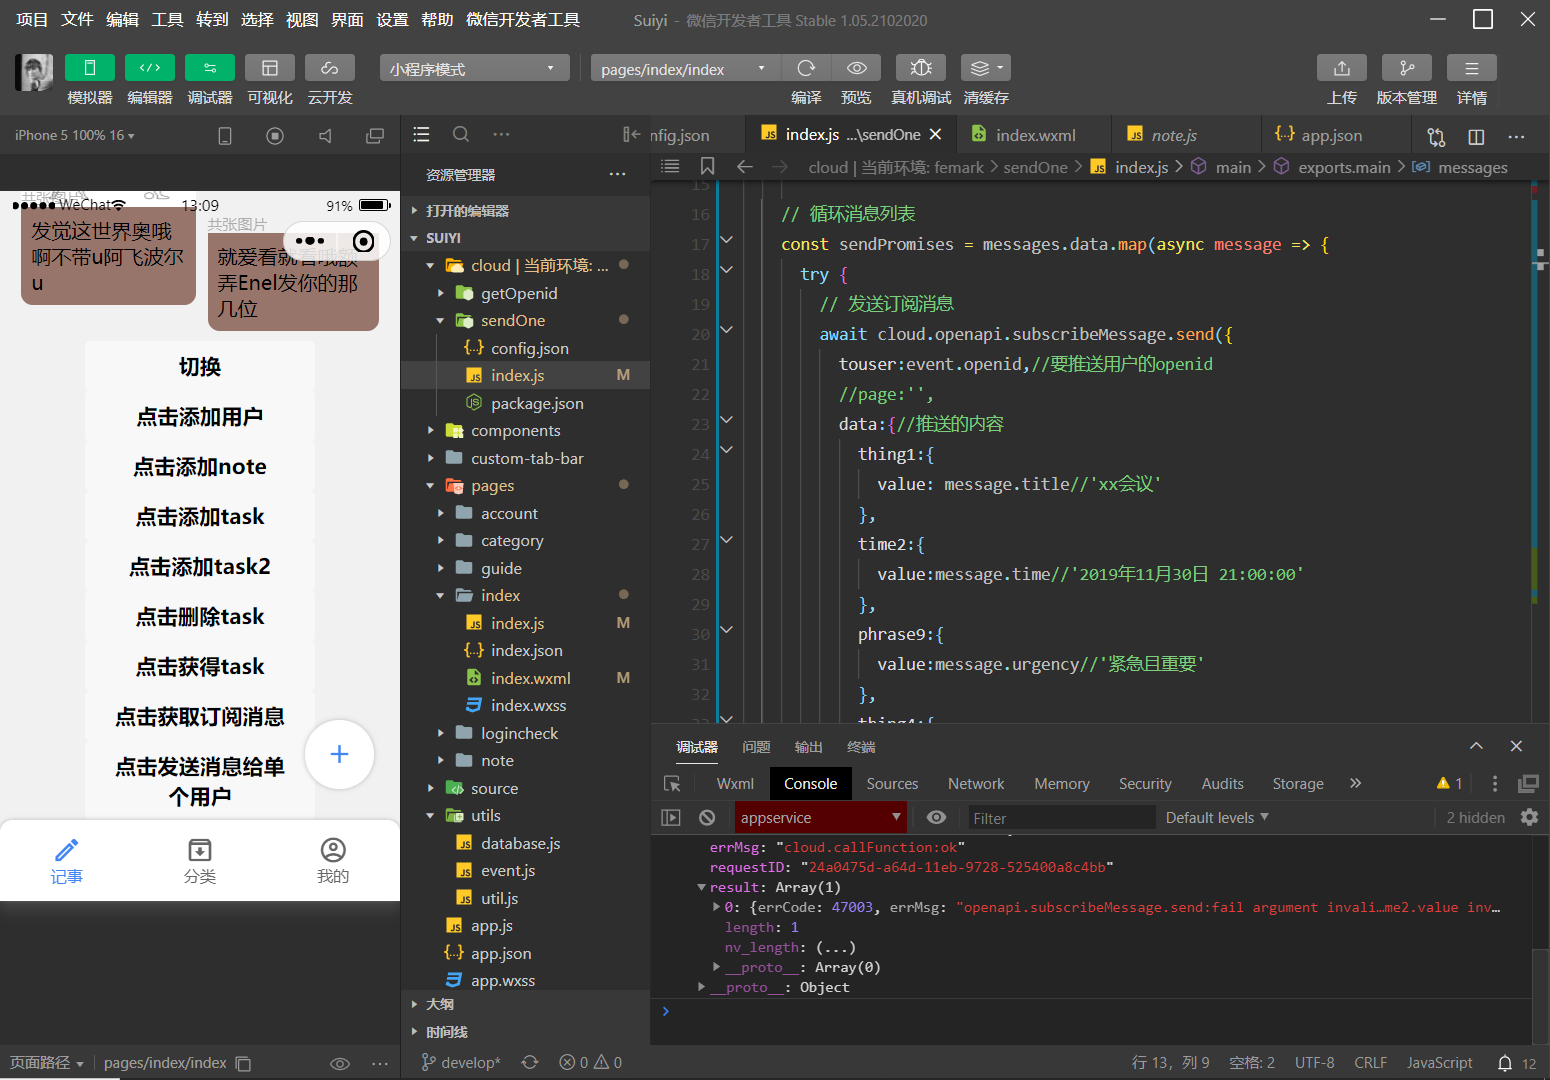This screenshot has width=1550, height=1080.
Task: Collapse the sidebar panel arrow icon
Action: coord(631,134)
